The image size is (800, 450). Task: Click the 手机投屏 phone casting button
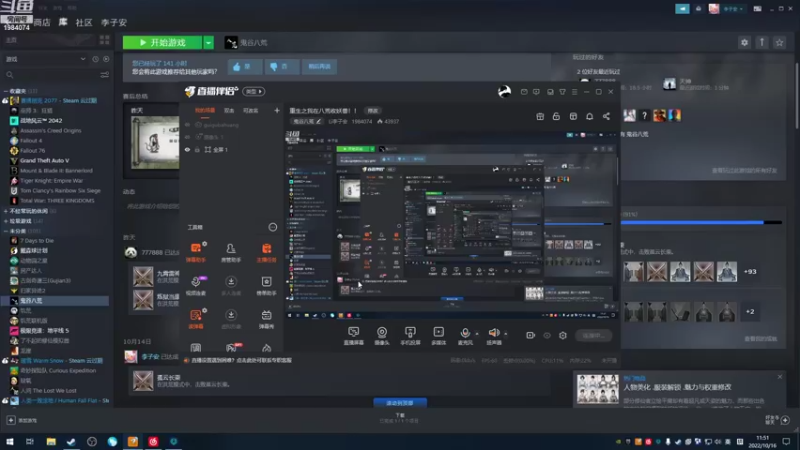[410, 336]
